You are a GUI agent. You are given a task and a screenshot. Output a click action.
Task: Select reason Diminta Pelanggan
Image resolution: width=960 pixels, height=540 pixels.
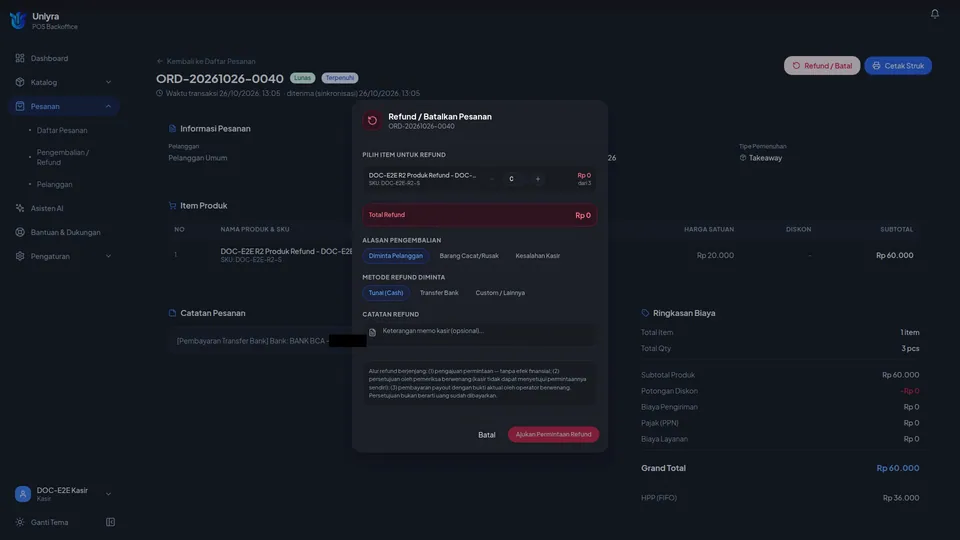[396, 256]
